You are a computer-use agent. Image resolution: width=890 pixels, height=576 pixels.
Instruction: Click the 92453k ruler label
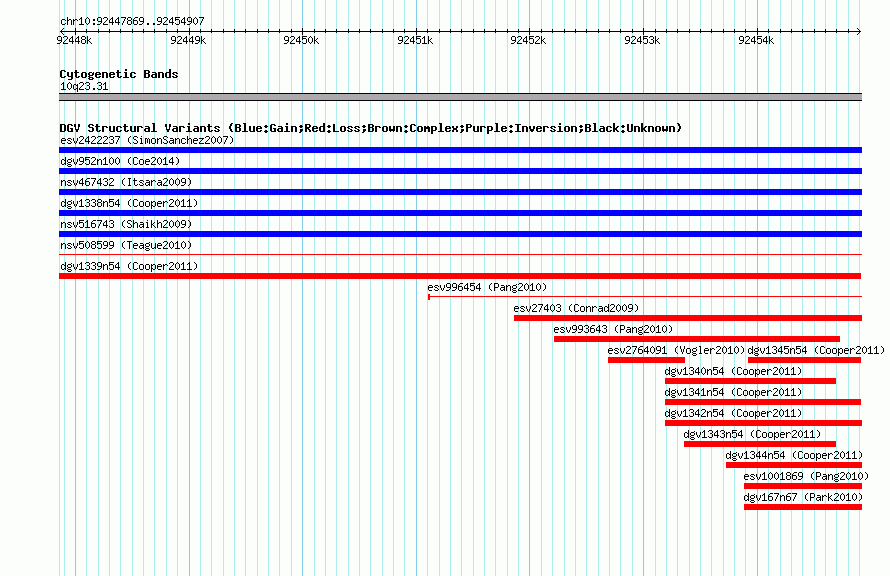click(642, 40)
